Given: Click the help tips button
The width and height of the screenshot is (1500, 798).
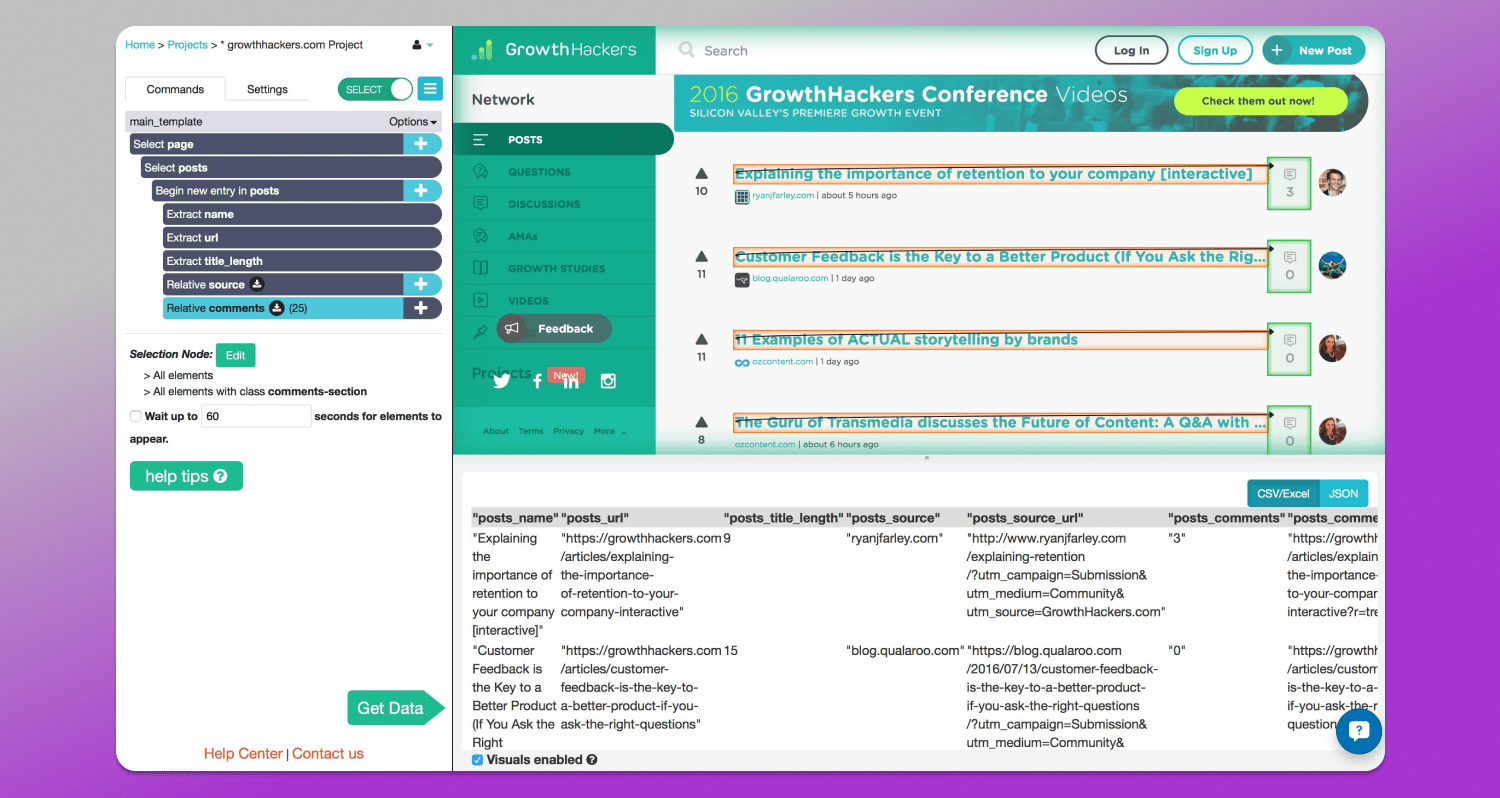Looking at the screenshot, I should click(186, 476).
